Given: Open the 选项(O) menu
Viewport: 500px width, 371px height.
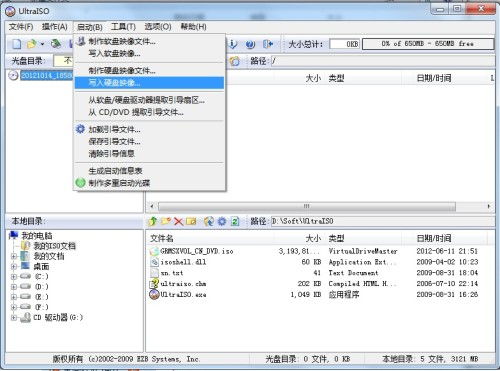Looking at the screenshot, I should 158,27.
